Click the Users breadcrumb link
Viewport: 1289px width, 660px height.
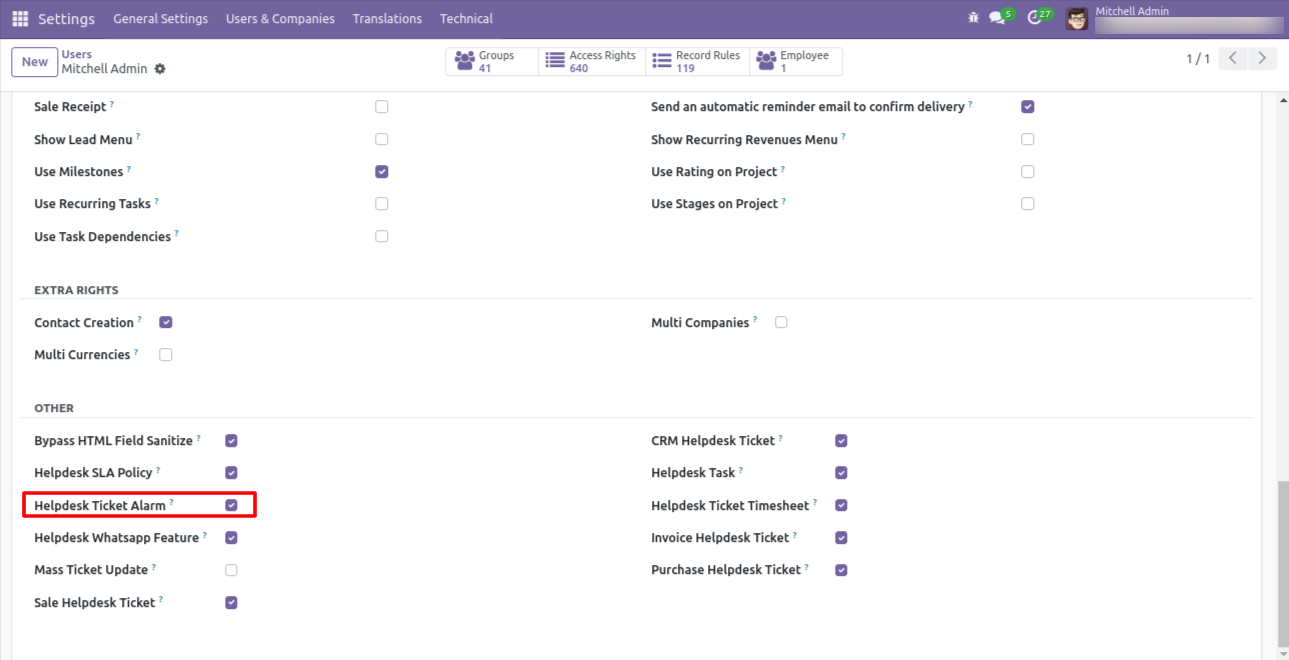point(77,54)
